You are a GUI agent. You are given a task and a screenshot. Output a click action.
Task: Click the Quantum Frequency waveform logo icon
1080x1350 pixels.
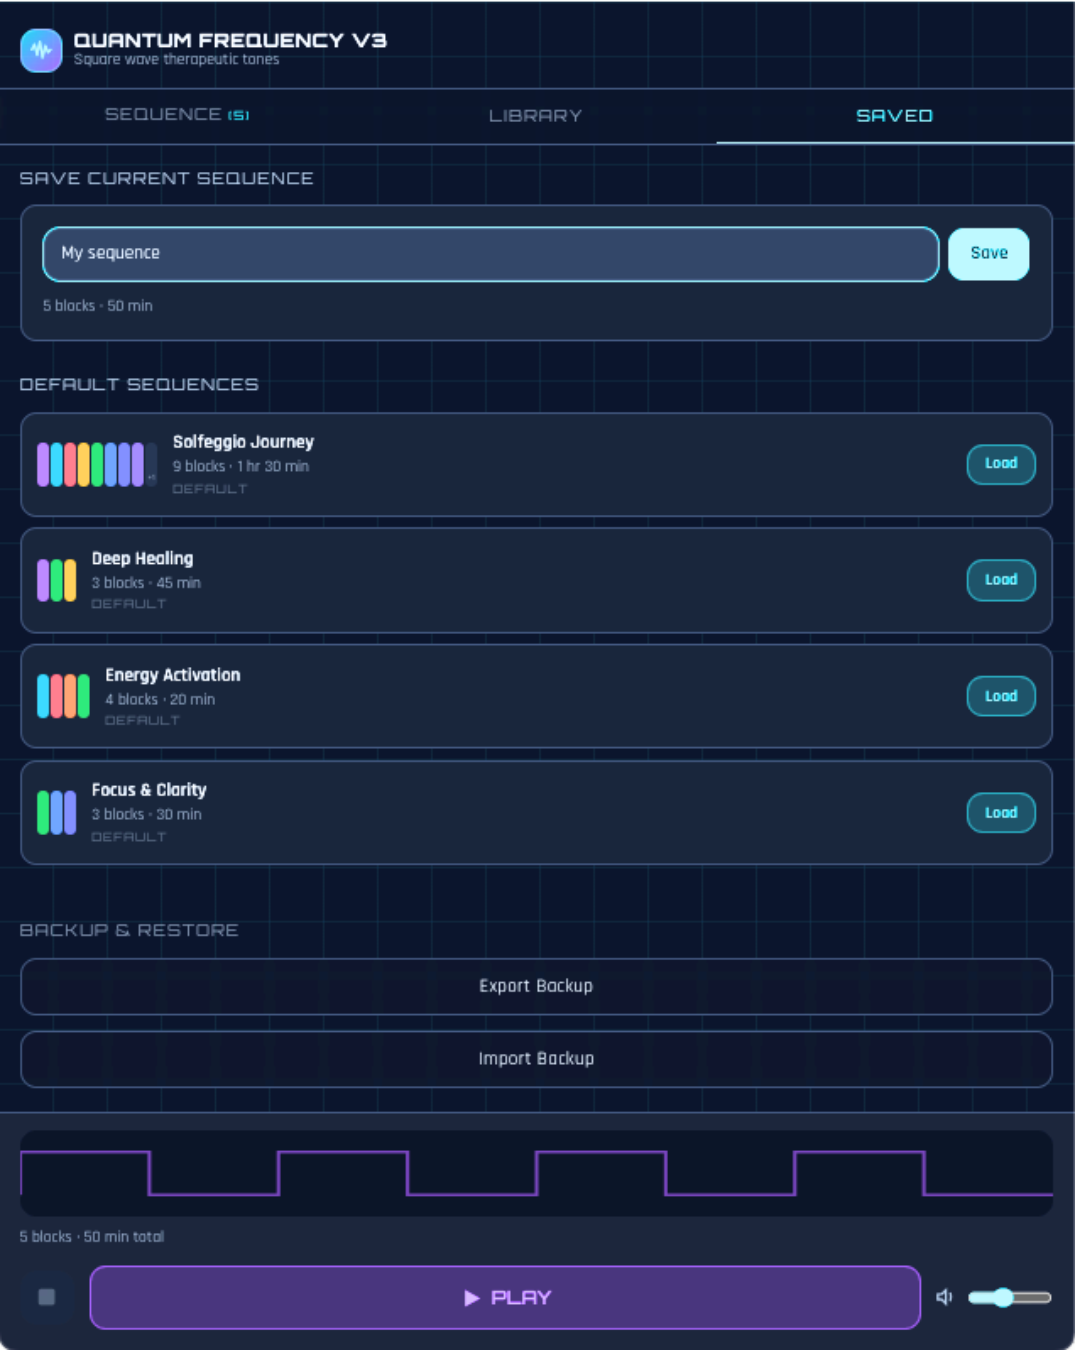[x=41, y=50]
